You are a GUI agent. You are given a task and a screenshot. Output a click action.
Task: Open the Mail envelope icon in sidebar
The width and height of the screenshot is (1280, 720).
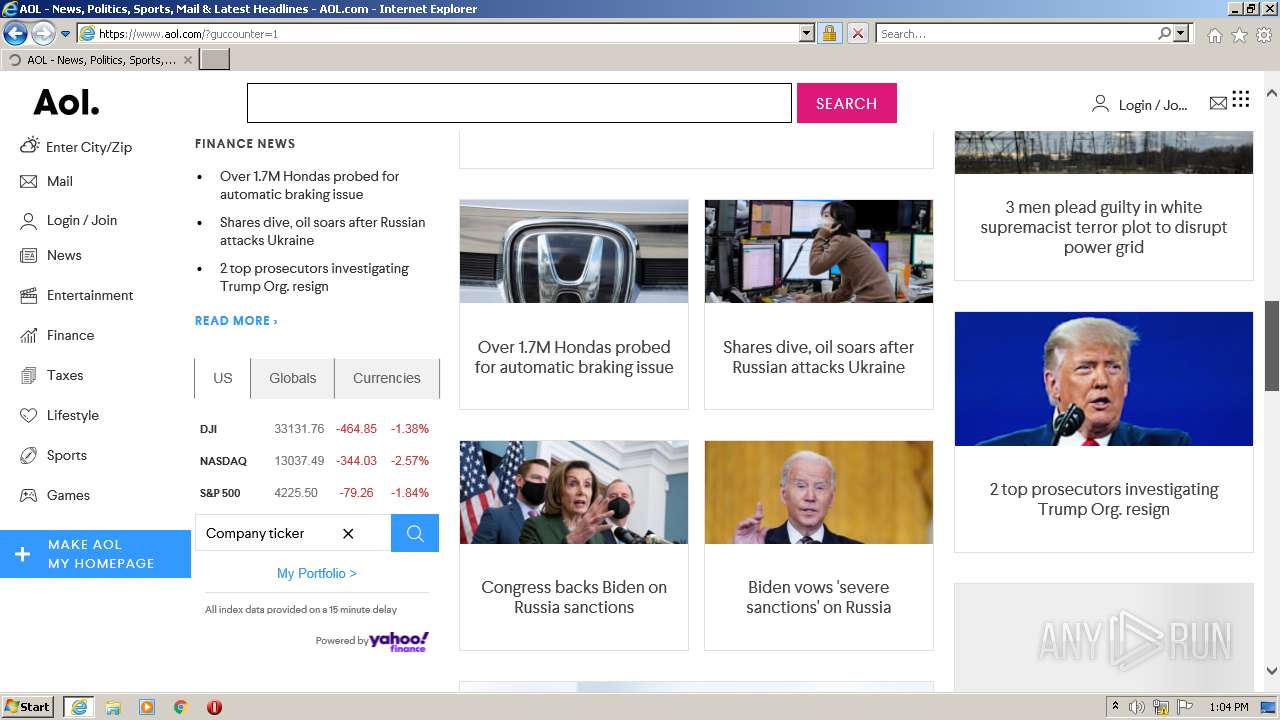(28, 182)
